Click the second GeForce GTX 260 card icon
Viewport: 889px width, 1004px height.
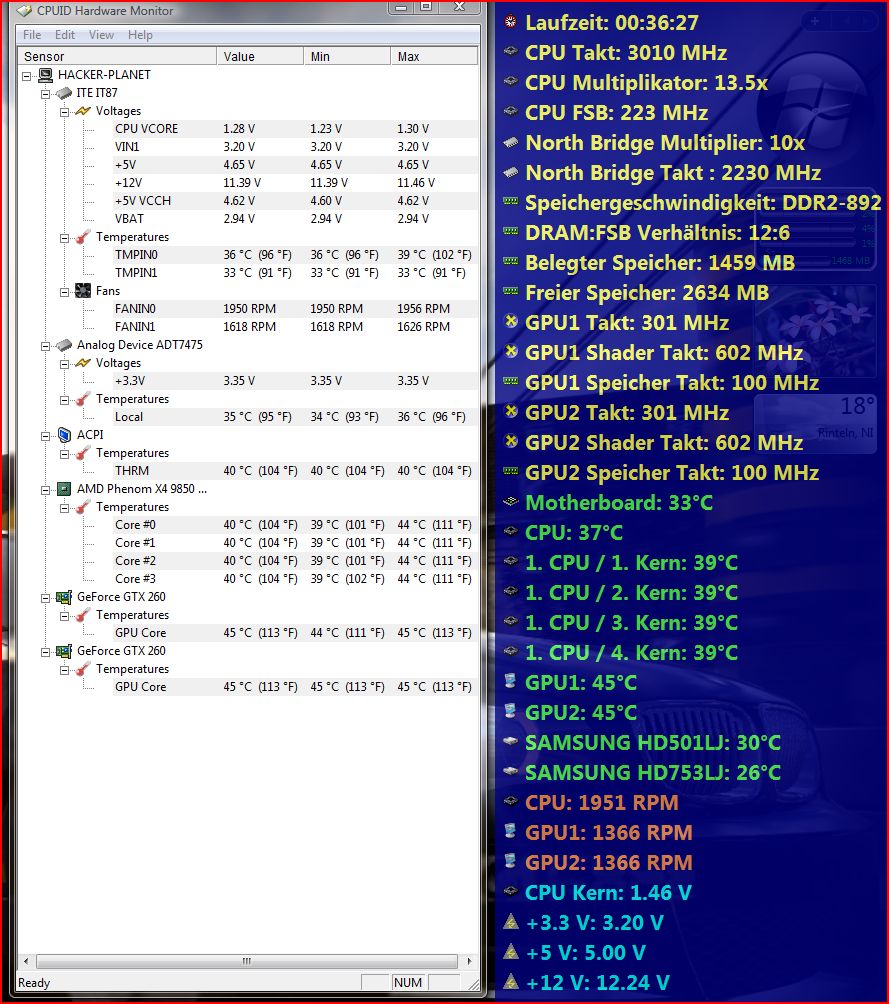(64, 651)
